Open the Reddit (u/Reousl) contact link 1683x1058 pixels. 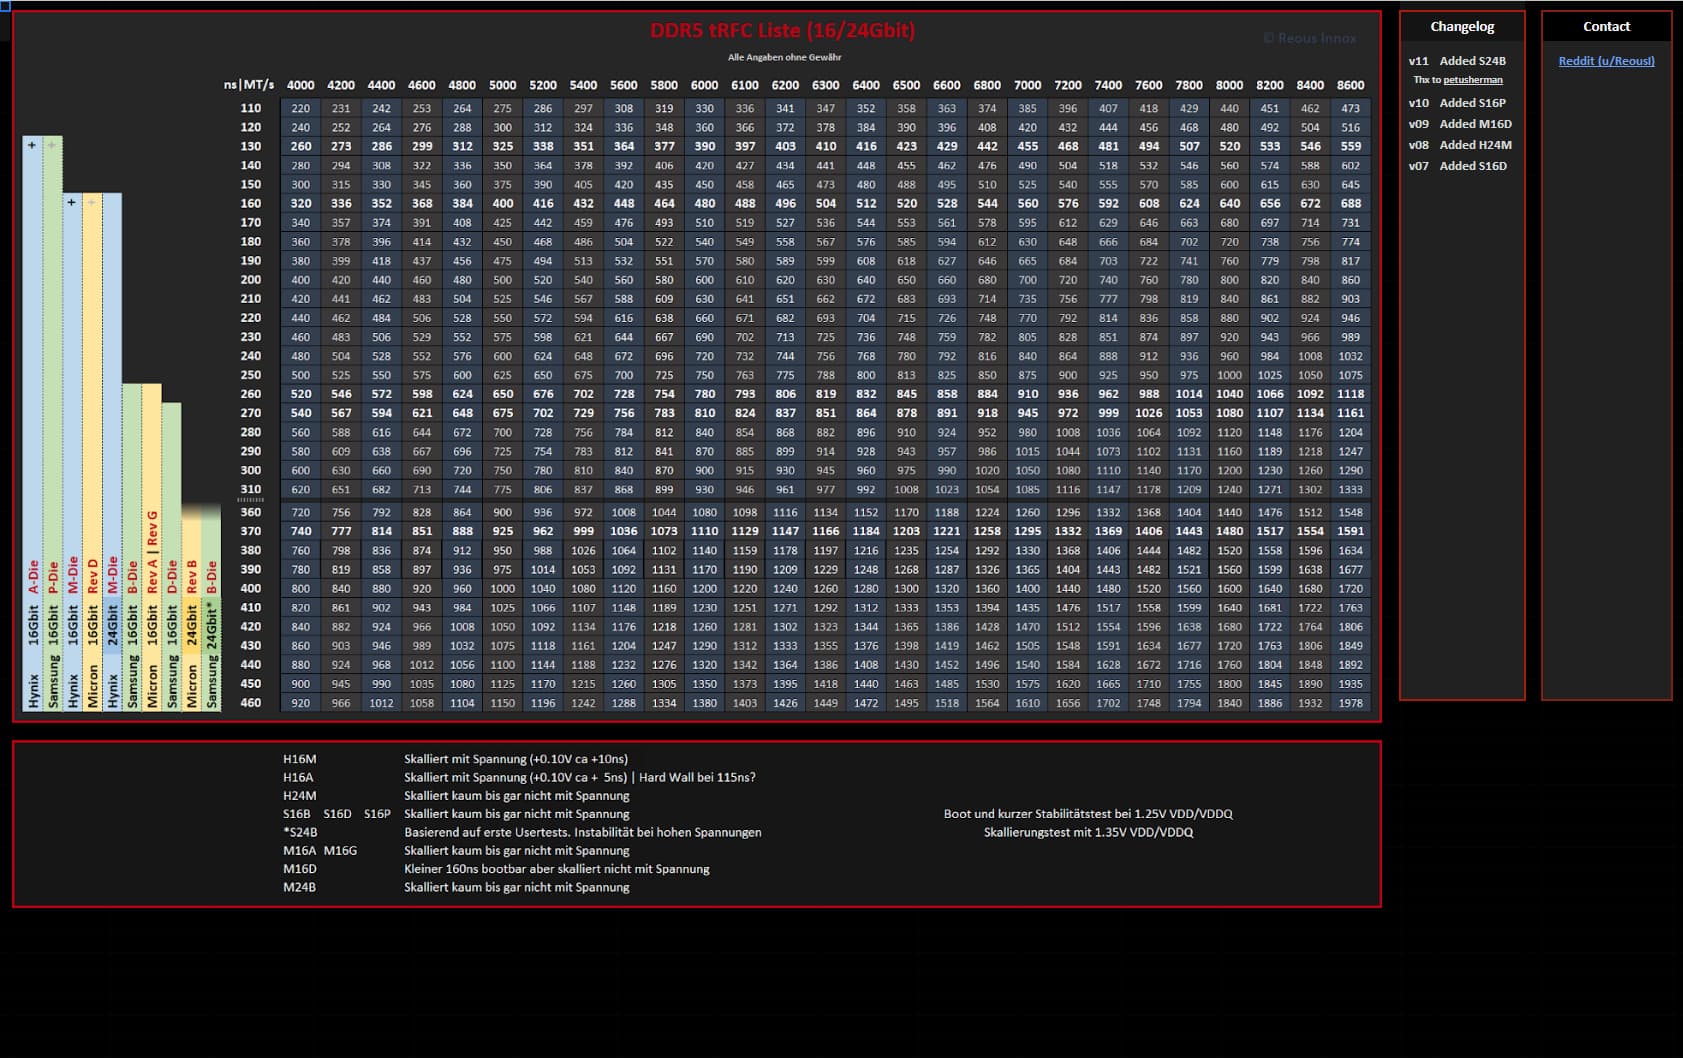(x=1606, y=61)
